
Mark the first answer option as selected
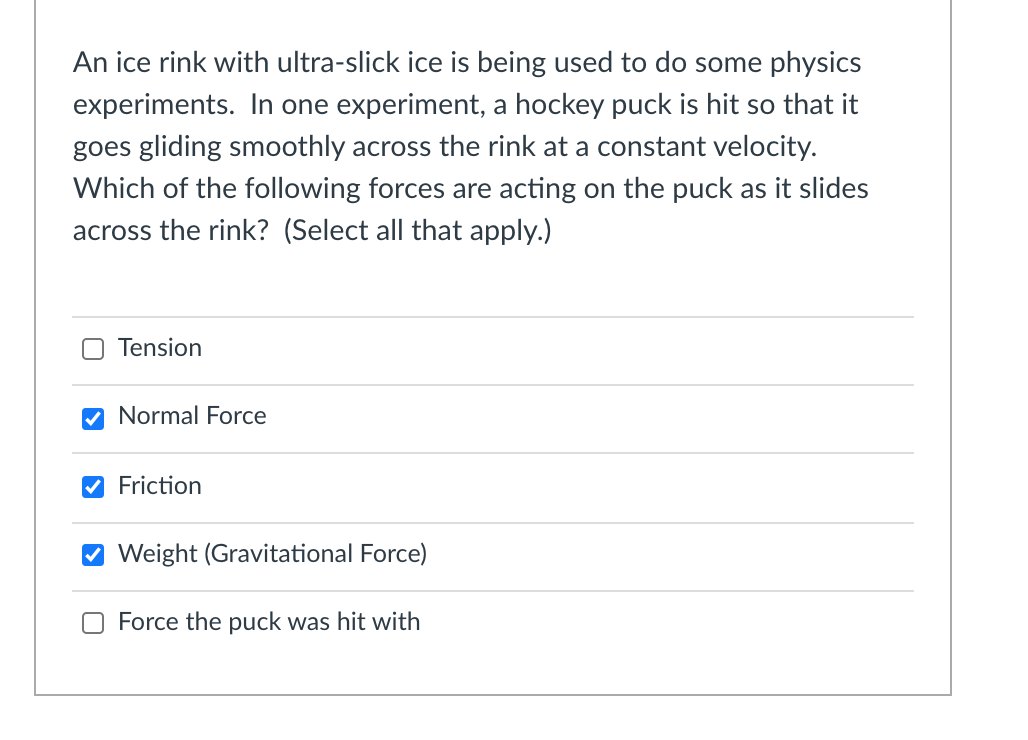[x=92, y=348]
